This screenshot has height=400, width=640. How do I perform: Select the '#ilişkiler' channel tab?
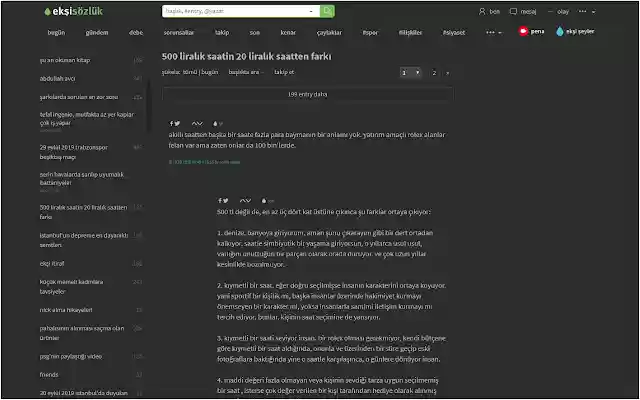click(410, 33)
